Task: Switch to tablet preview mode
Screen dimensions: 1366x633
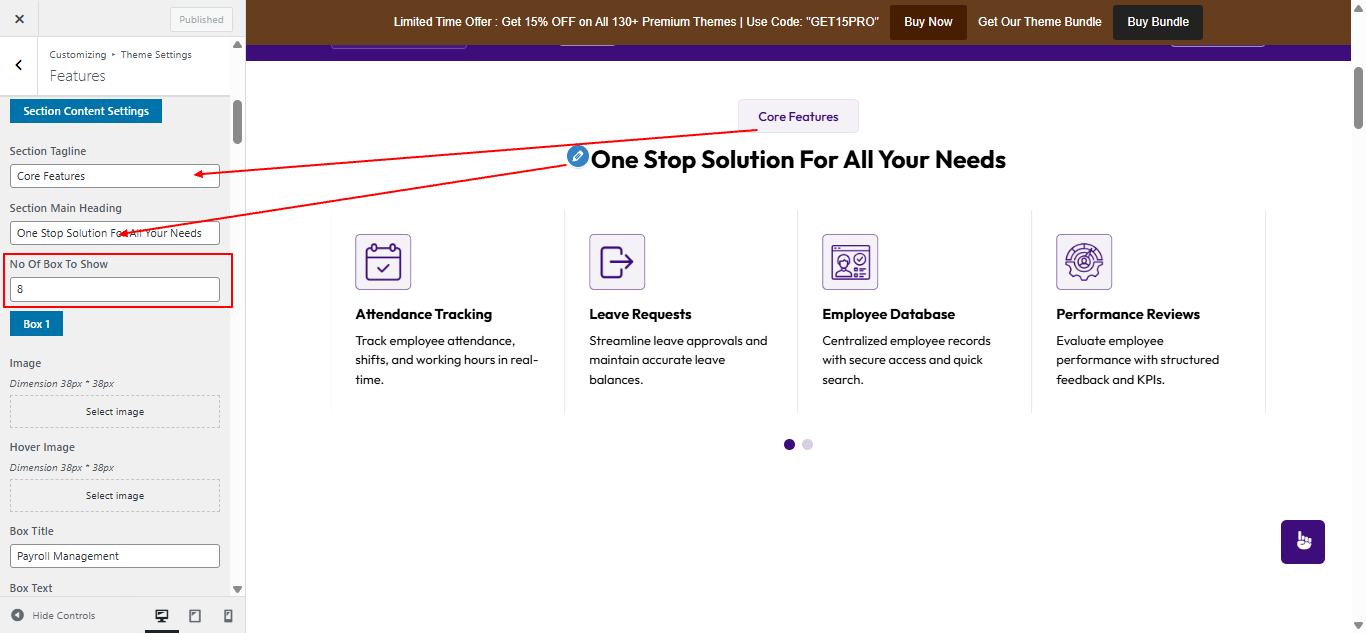Action: tap(195, 616)
